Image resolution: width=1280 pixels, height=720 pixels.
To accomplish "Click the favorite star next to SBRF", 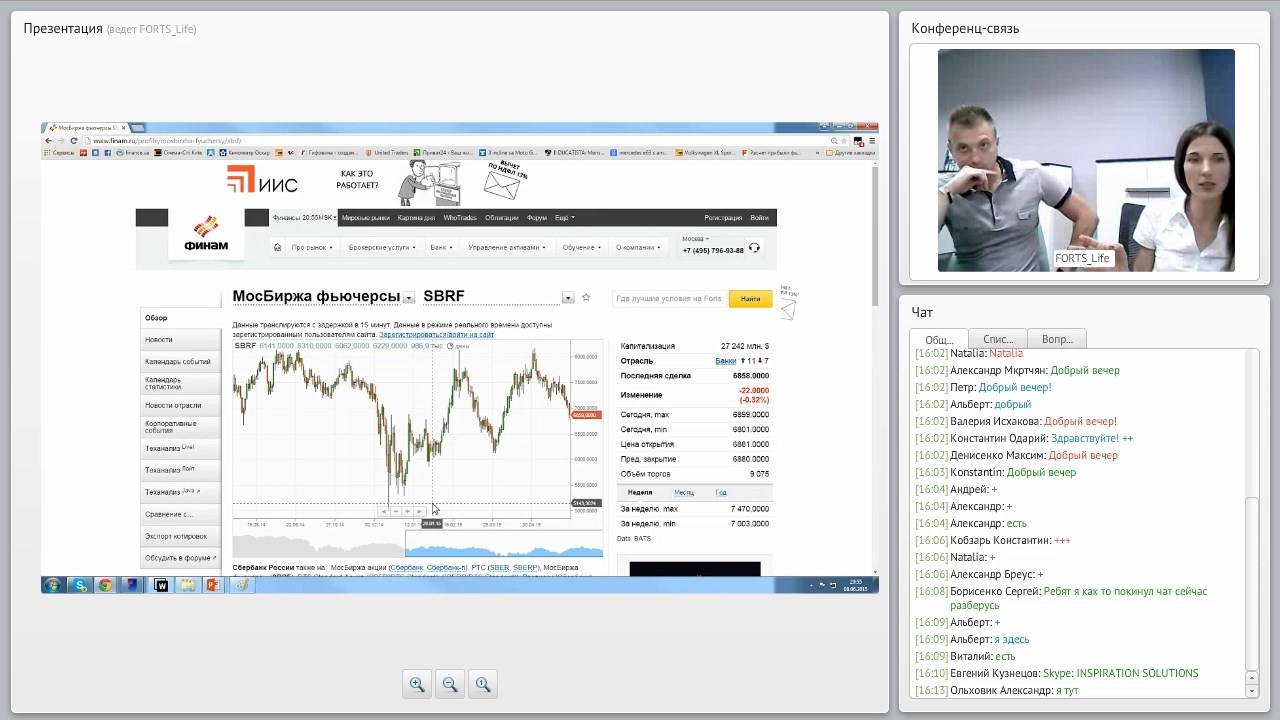I will (586, 298).
